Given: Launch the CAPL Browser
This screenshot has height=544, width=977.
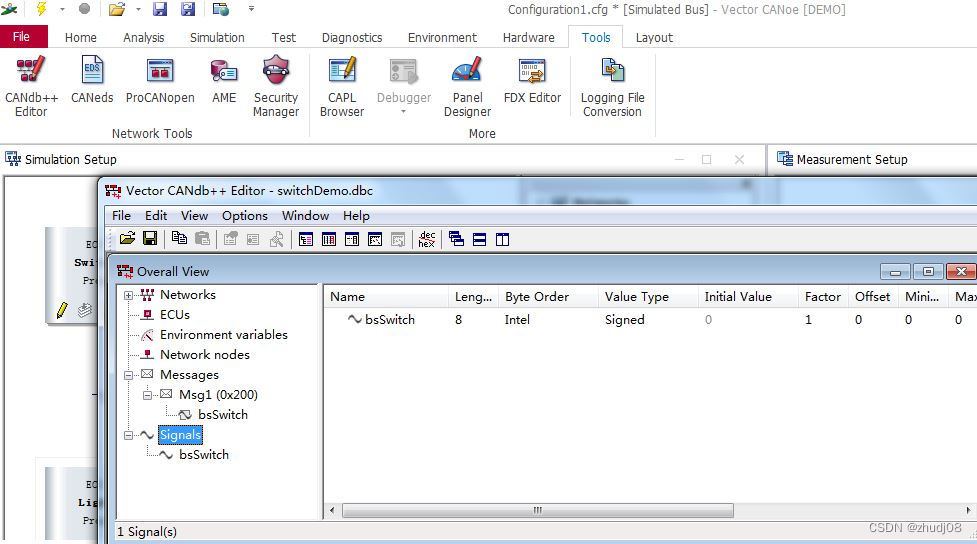Looking at the screenshot, I should [342, 86].
